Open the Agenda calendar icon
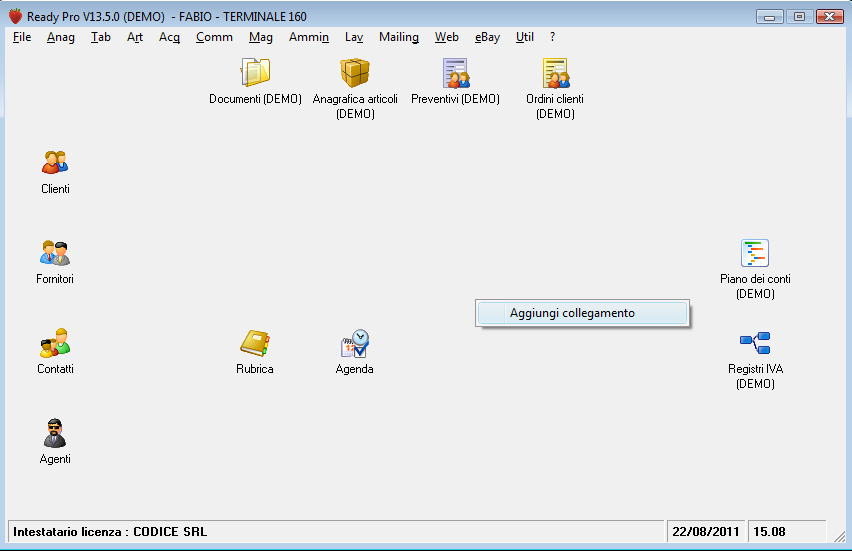The image size is (852, 551). tap(355, 343)
